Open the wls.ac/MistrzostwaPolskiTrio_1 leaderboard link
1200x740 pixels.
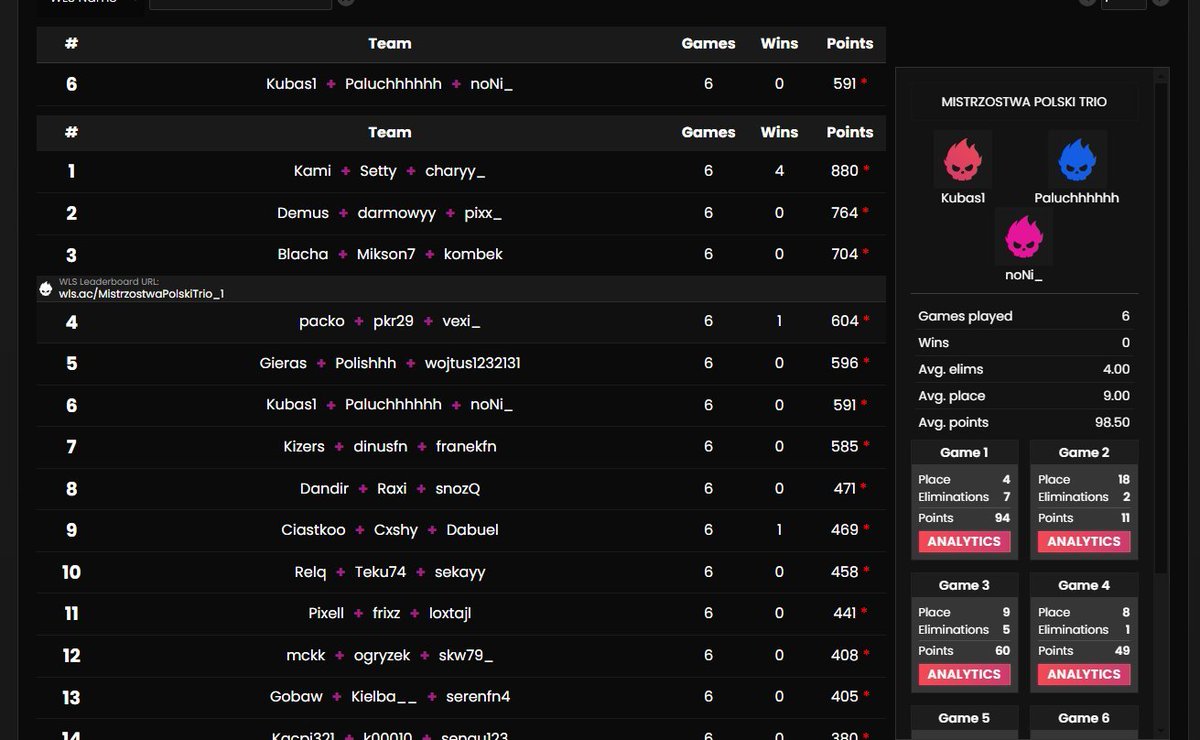(141, 294)
